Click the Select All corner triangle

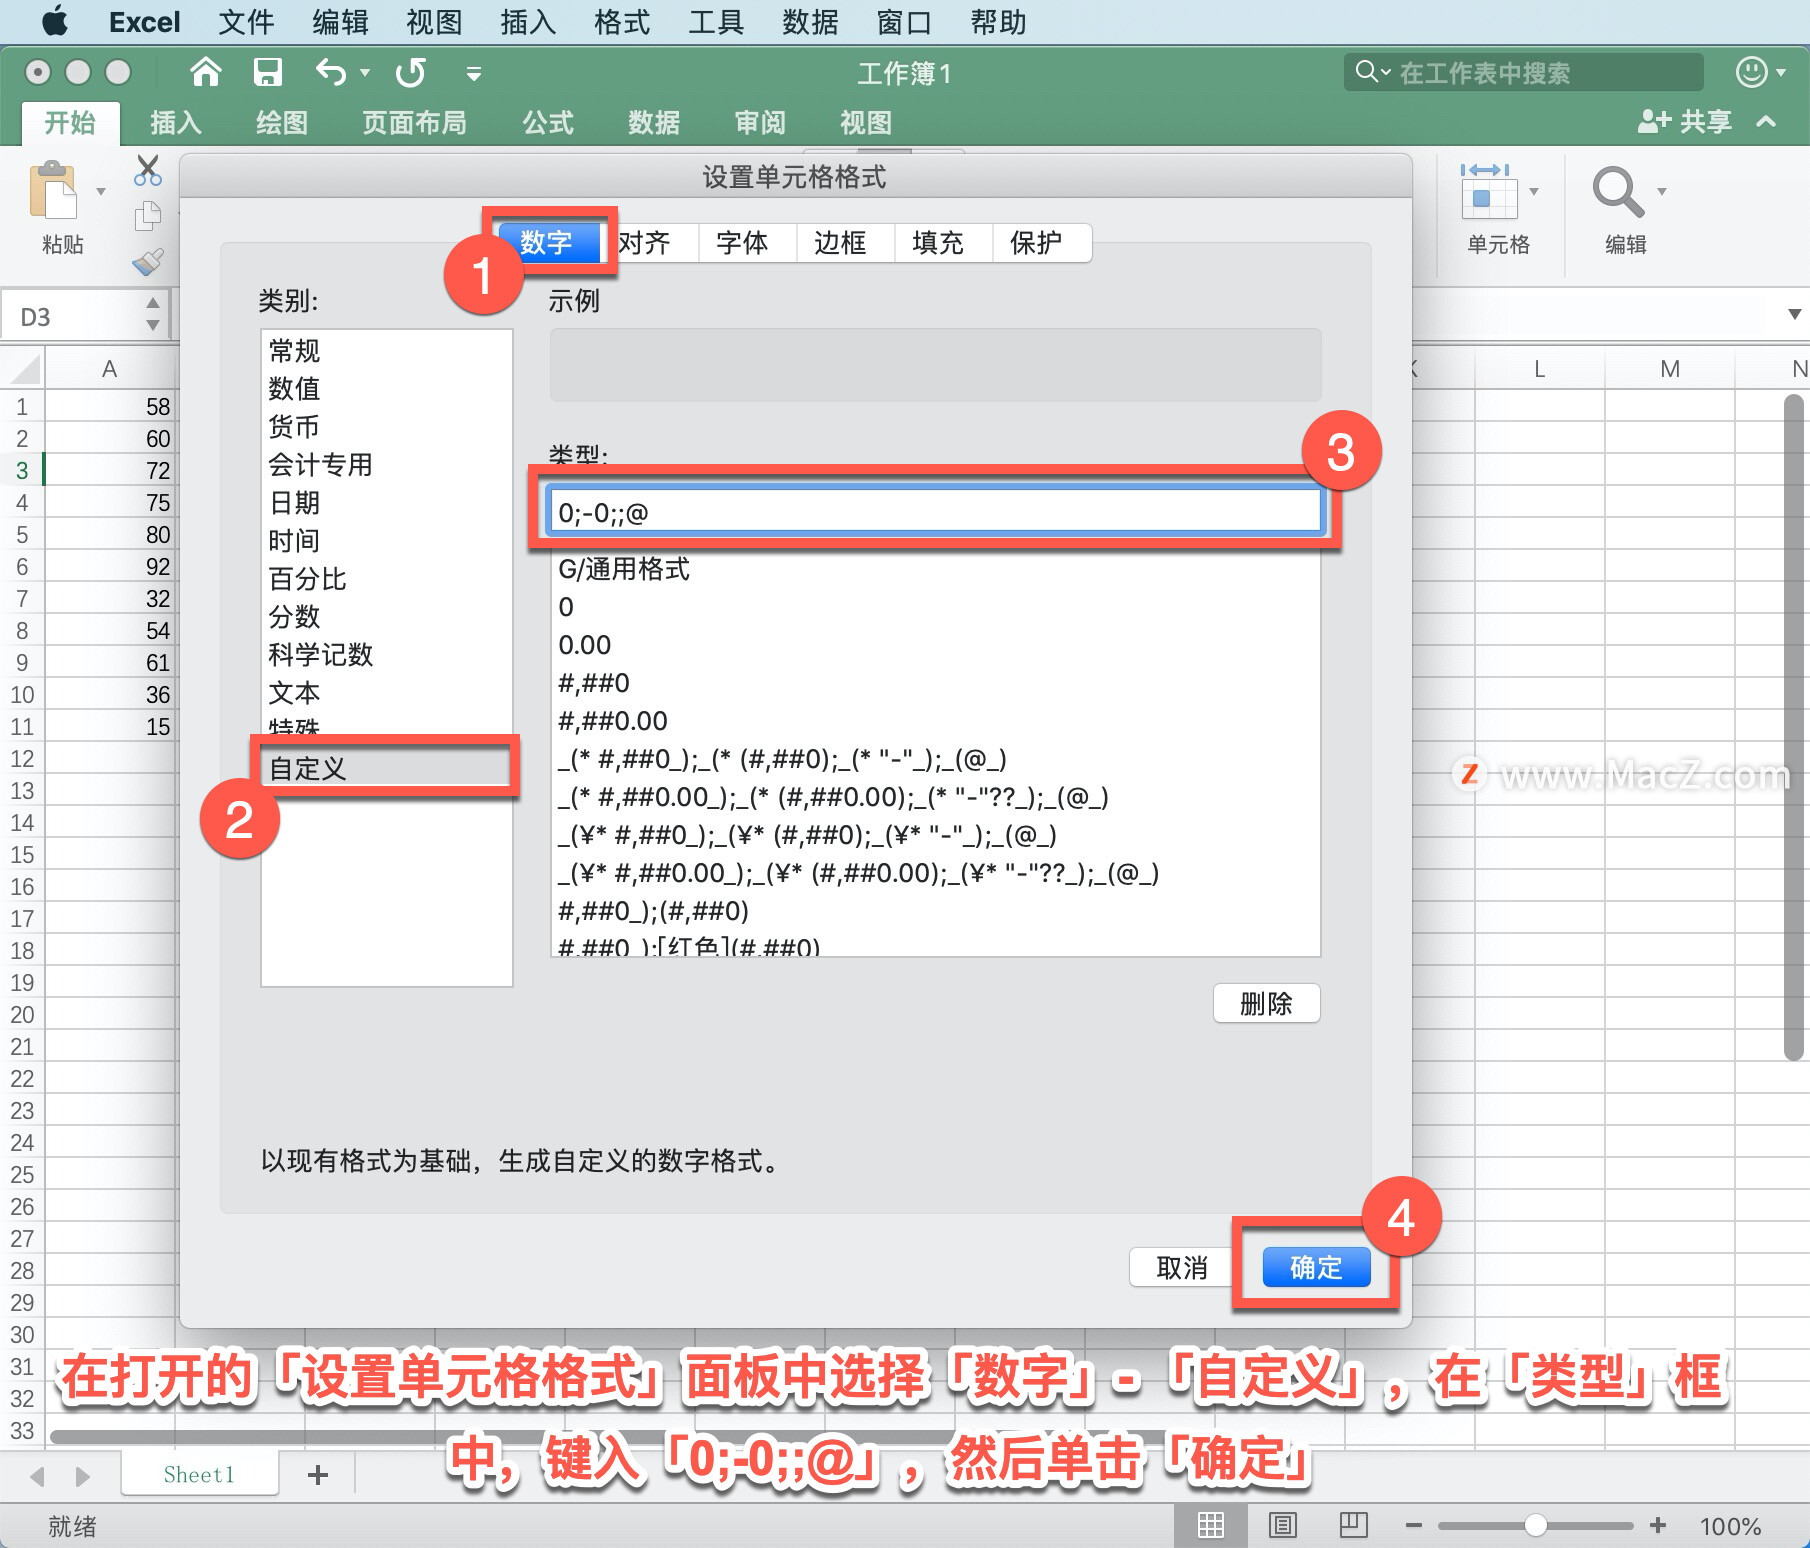(25, 369)
